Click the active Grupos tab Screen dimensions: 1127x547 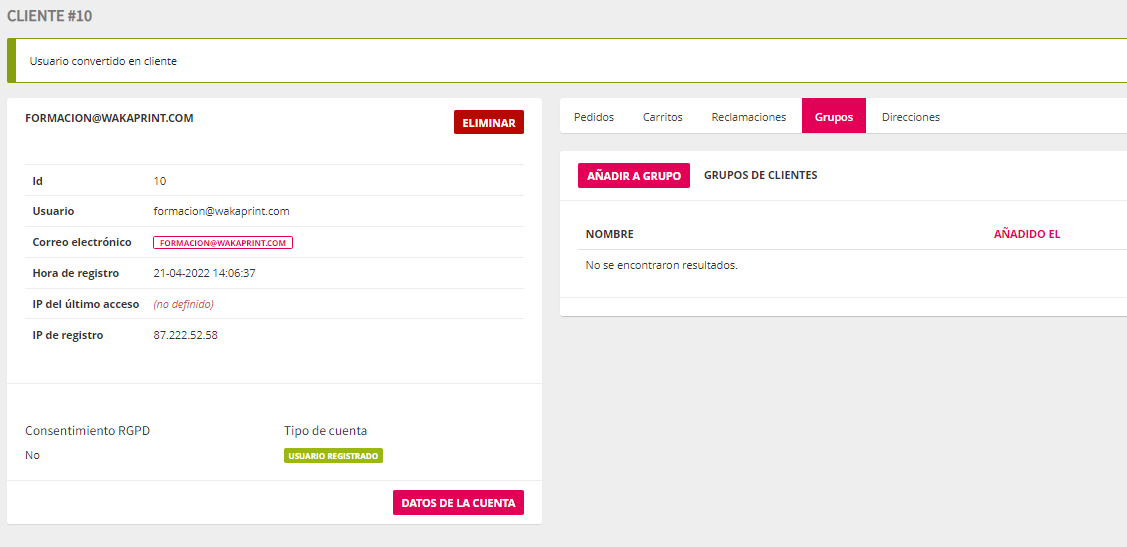[x=833, y=117]
